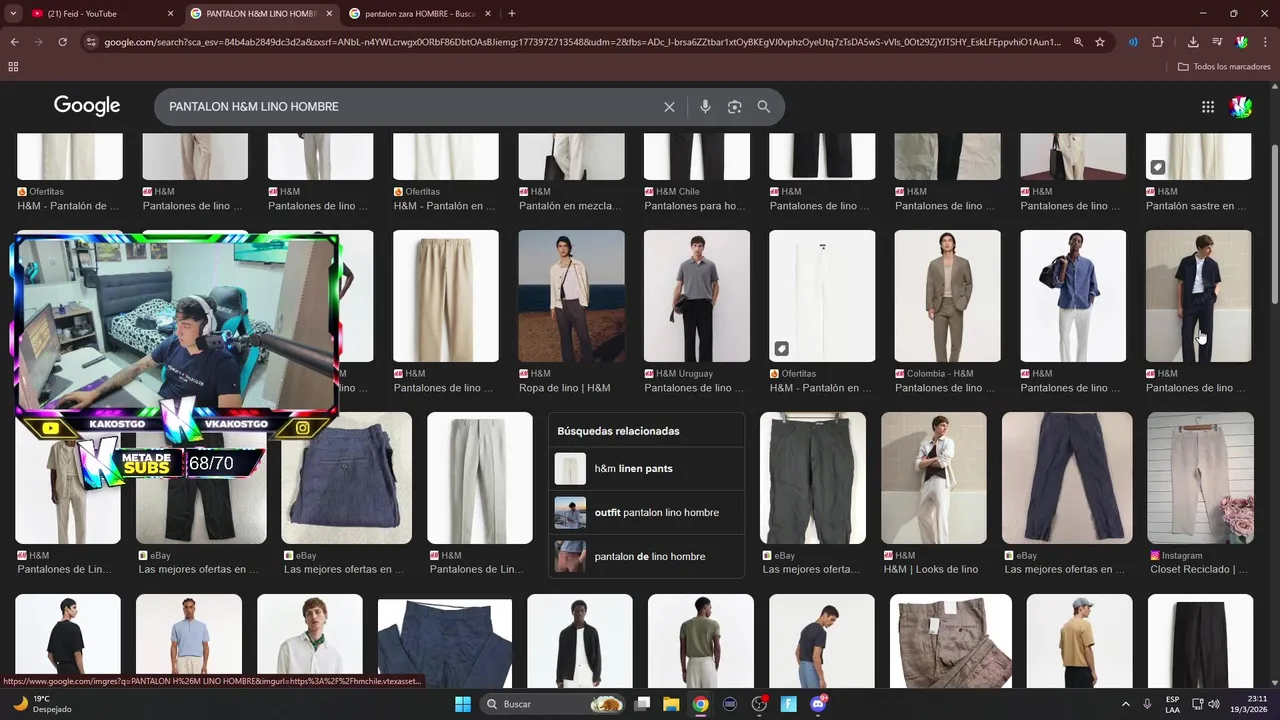This screenshot has width=1280, height=720.
Task: Open the Chrome three-dot menu
Action: pyautogui.click(x=1264, y=42)
